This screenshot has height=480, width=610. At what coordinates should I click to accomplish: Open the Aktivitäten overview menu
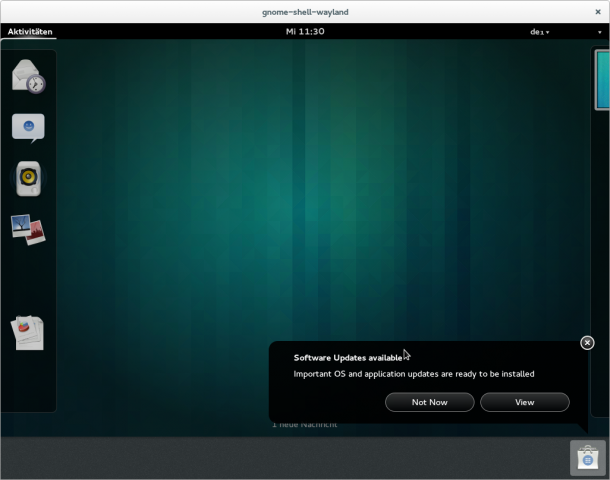(x=30, y=32)
